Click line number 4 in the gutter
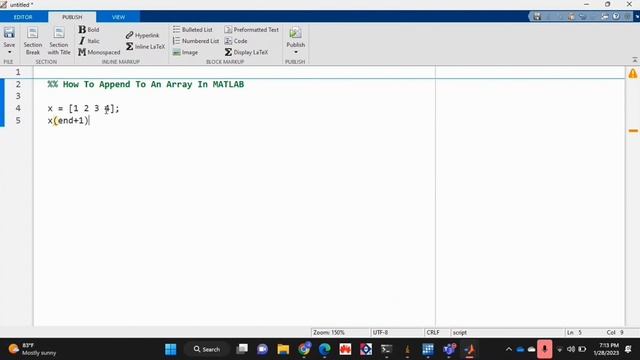 pyautogui.click(x=18, y=108)
